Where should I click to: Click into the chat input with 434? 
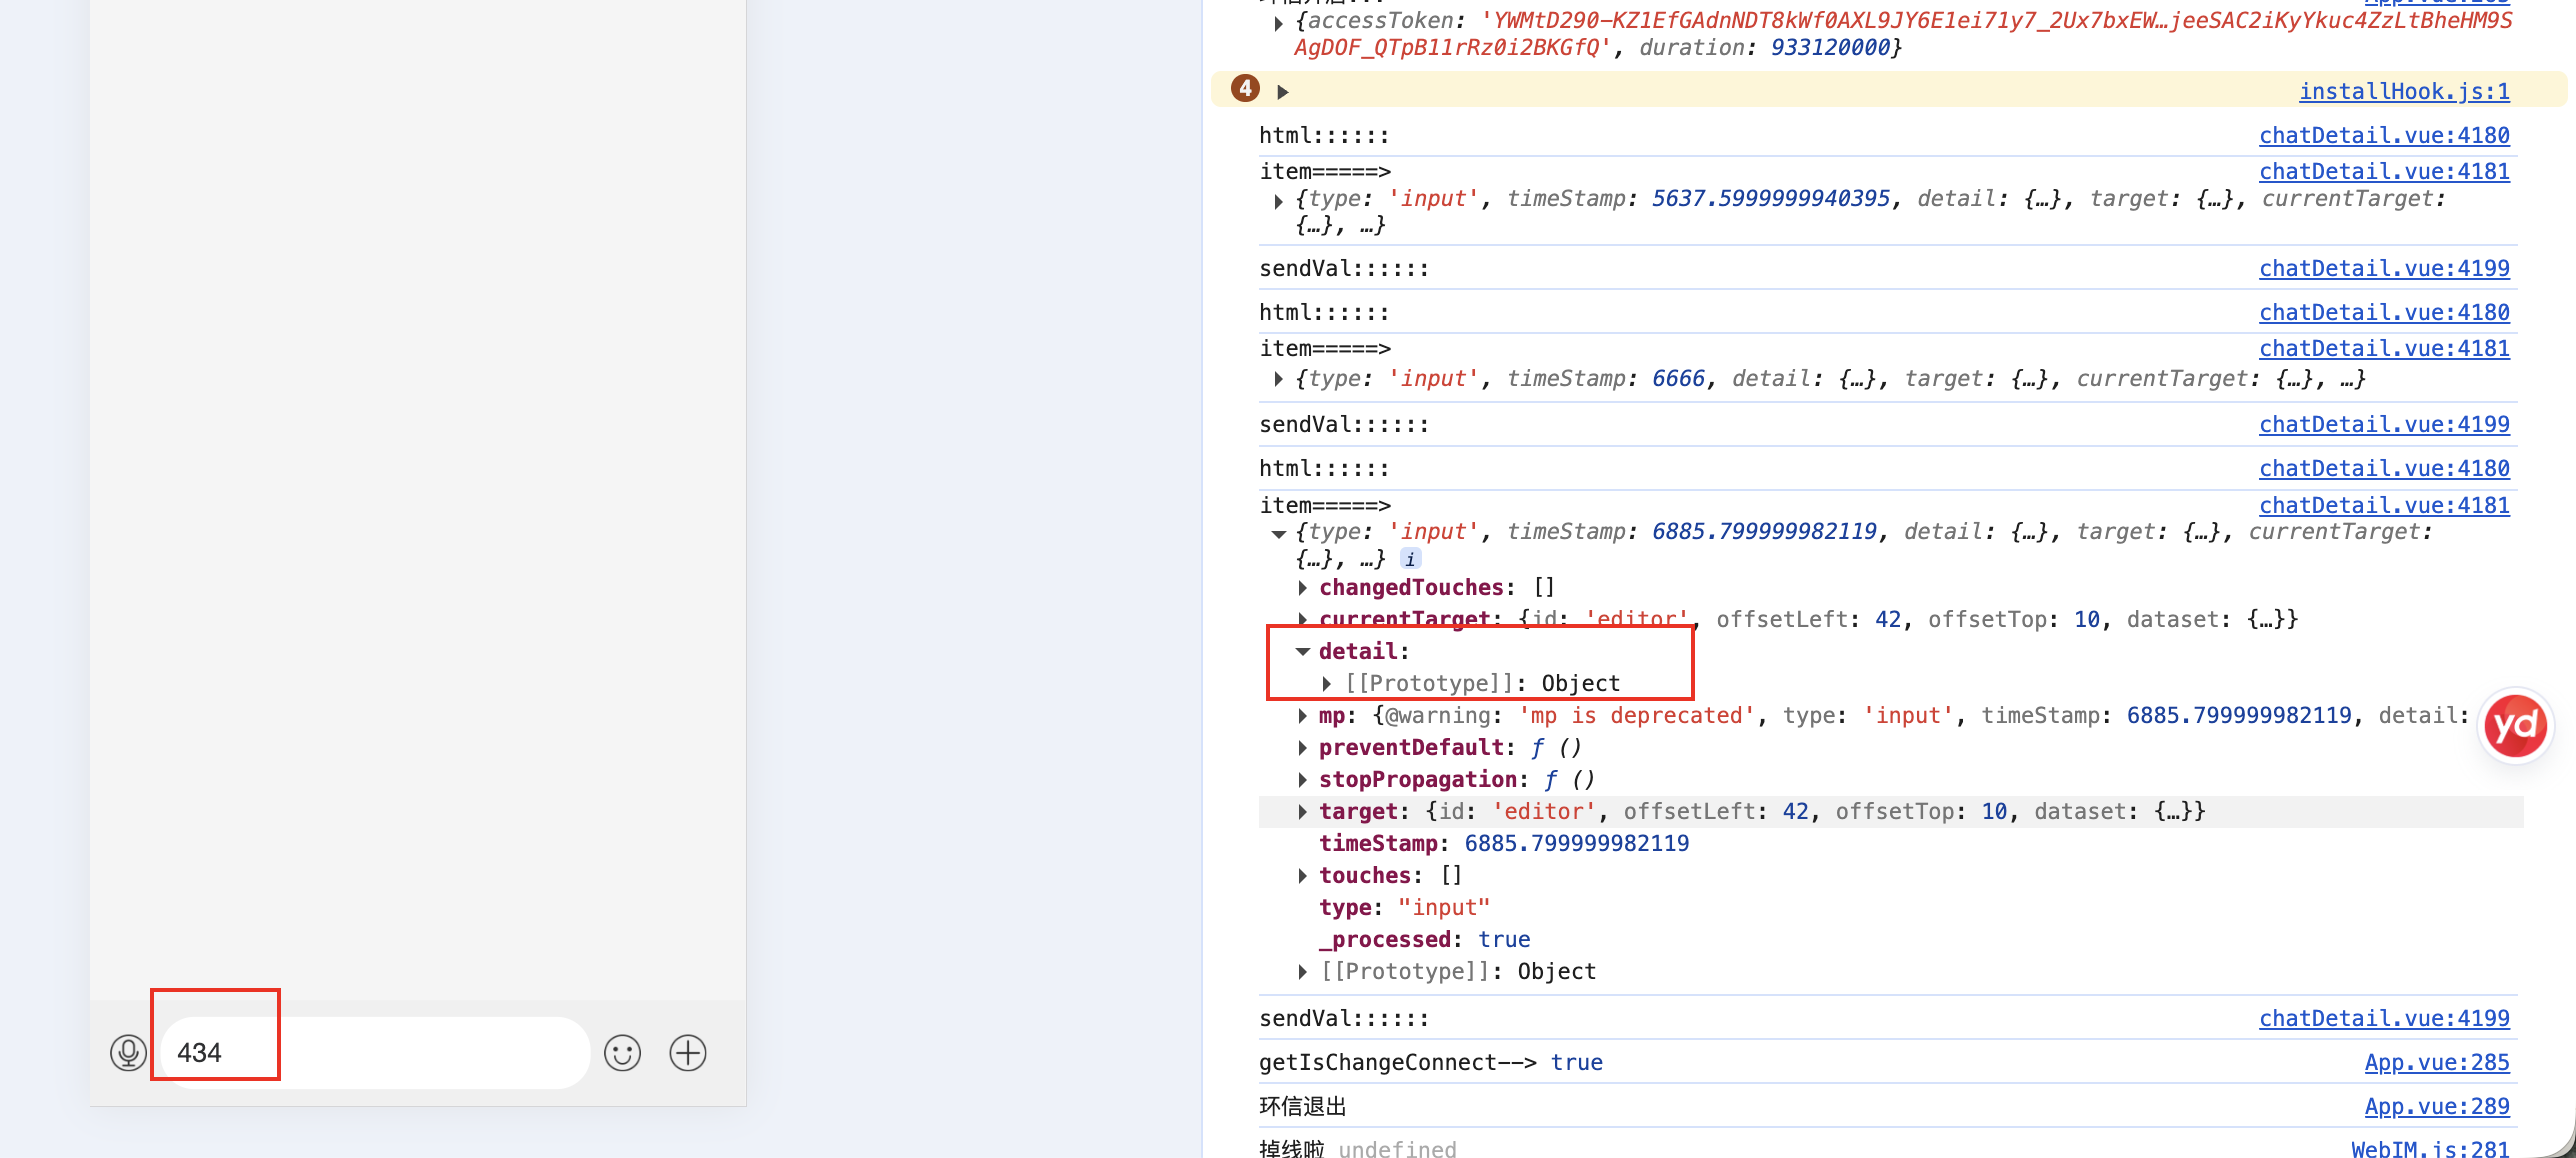click(x=375, y=1052)
